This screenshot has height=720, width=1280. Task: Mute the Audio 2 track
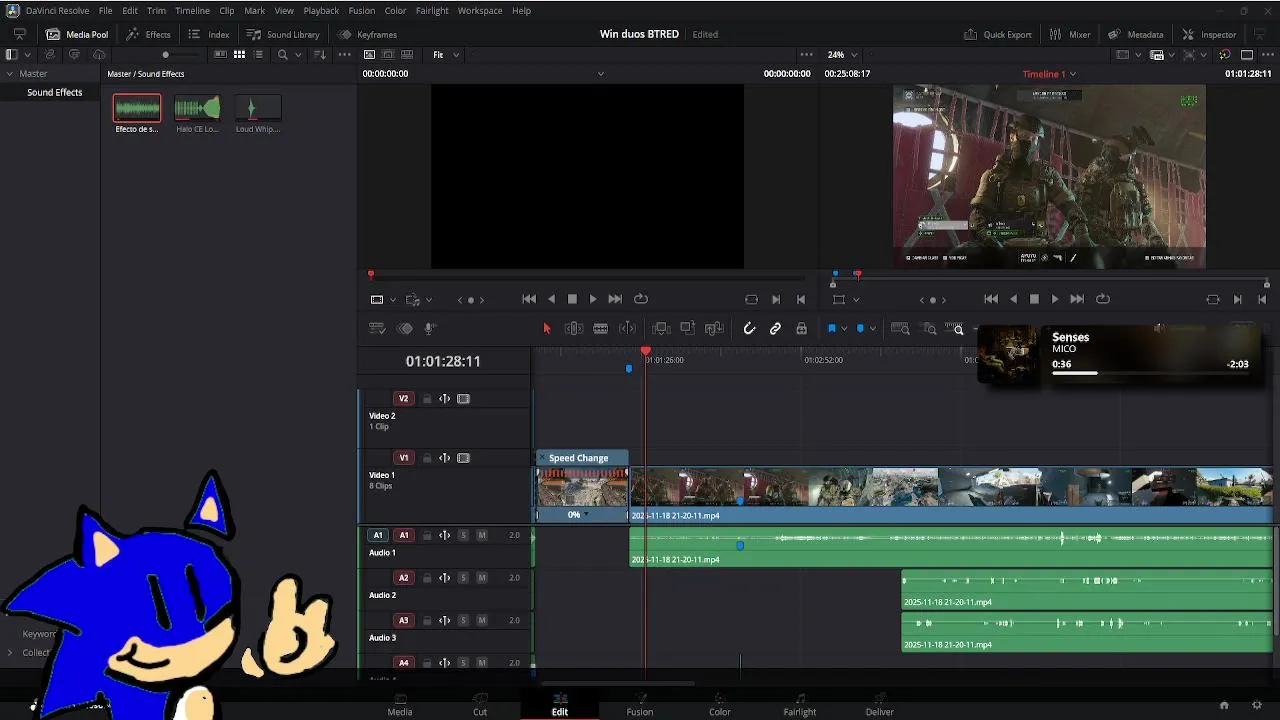482,578
